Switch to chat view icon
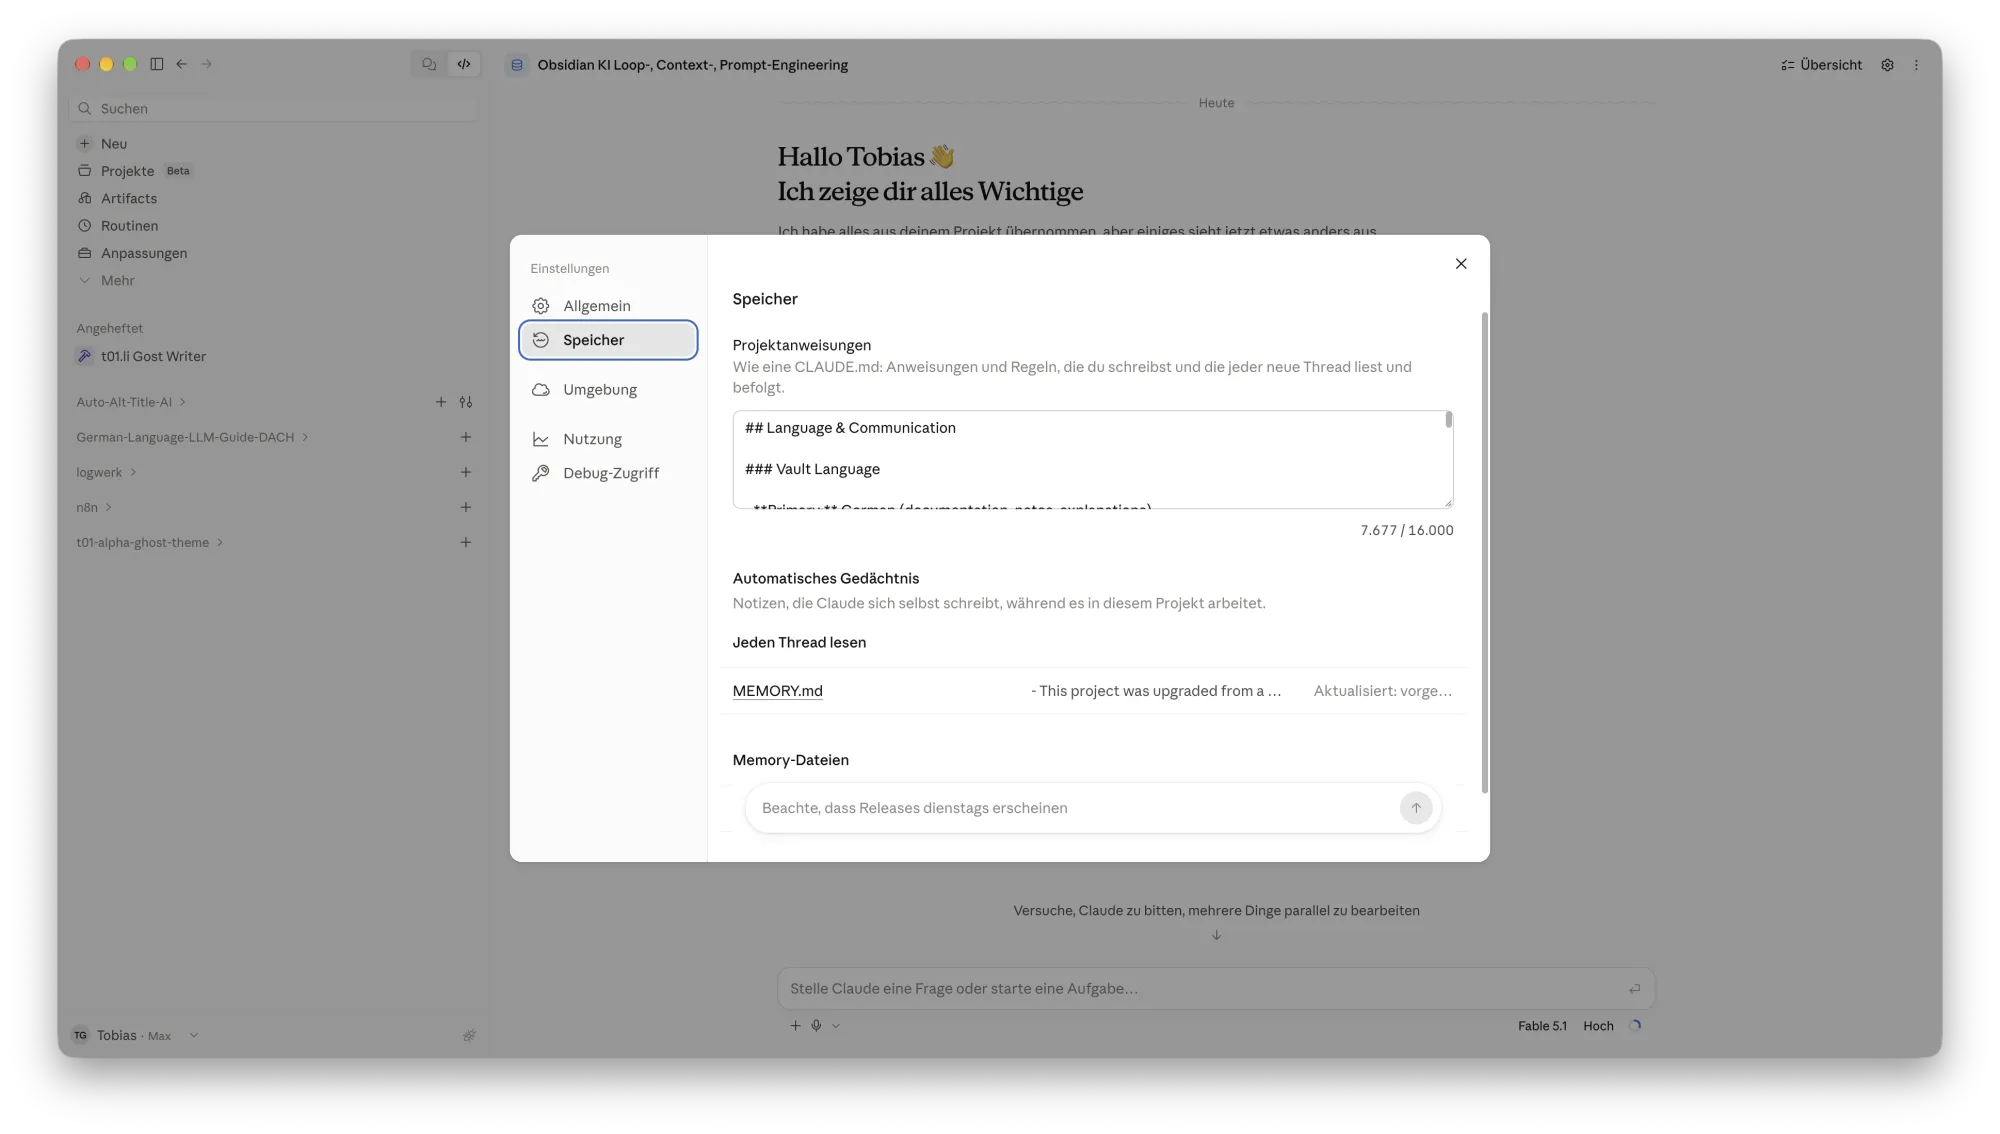 [429, 64]
